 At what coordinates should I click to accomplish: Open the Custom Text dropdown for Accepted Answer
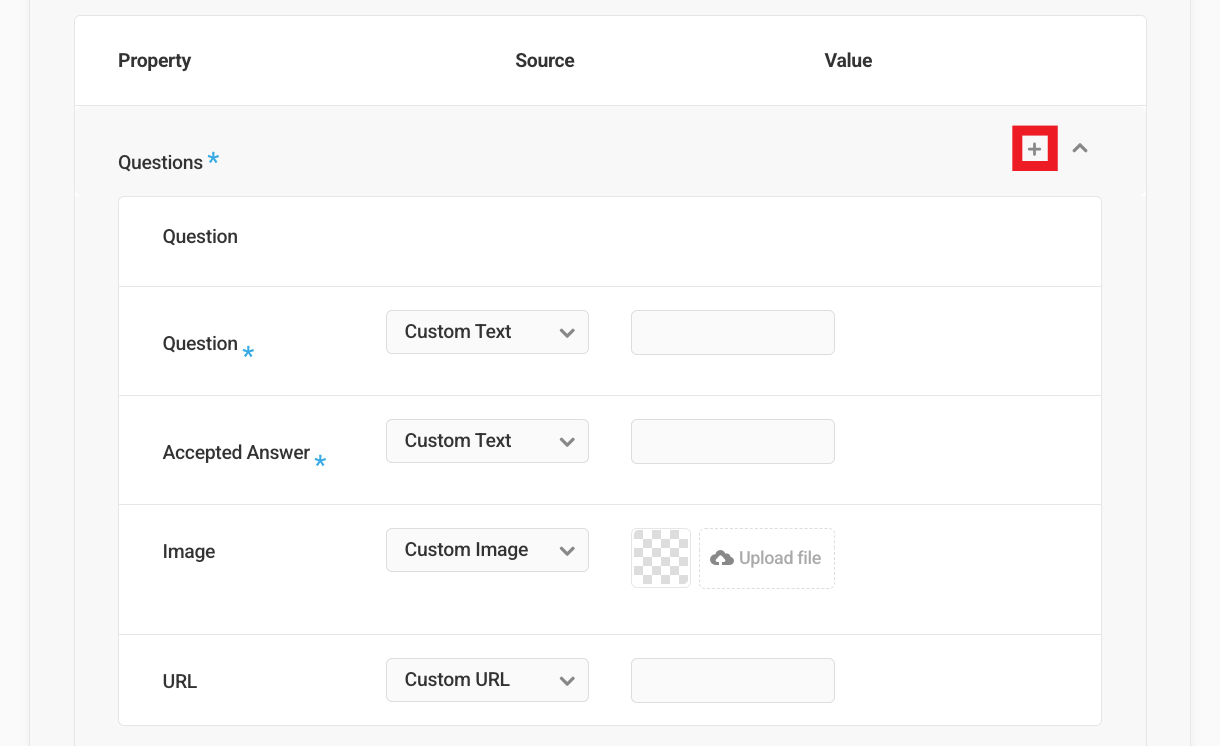click(487, 441)
